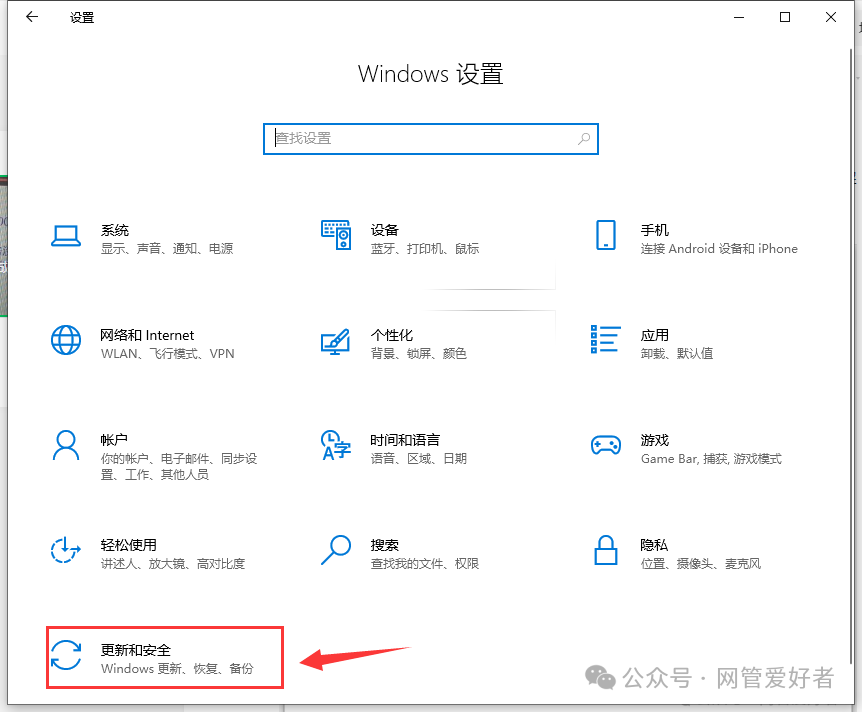Minimize the Settings window
This screenshot has width=862, height=712.
739,17
